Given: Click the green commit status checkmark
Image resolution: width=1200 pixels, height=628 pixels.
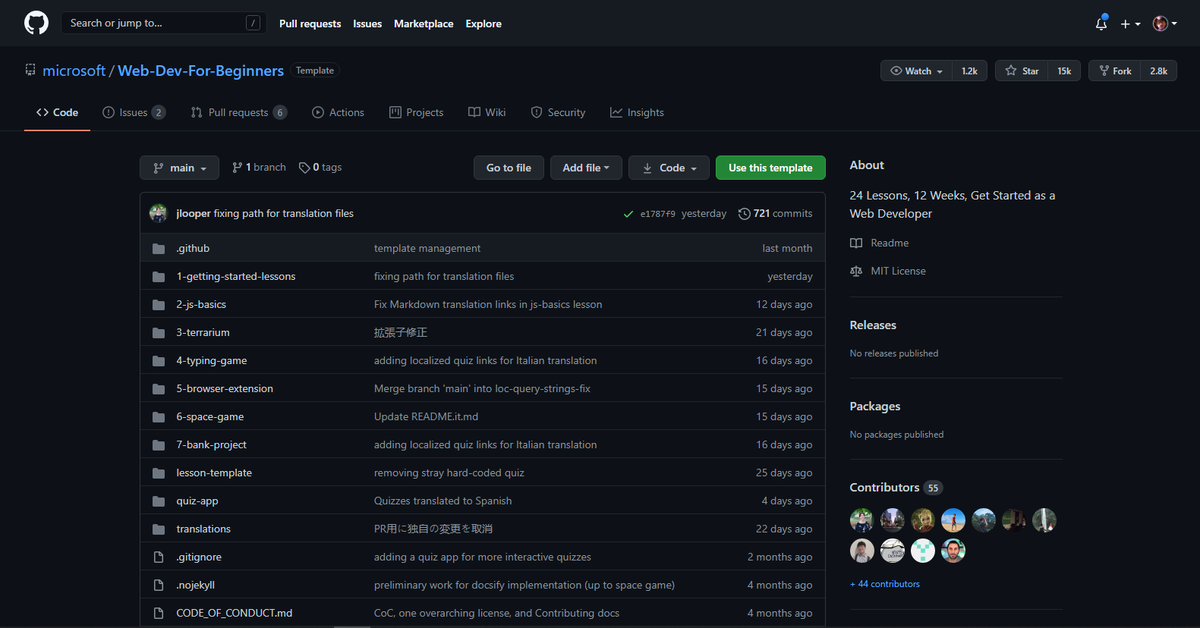Looking at the screenshot, I should 628,213.
